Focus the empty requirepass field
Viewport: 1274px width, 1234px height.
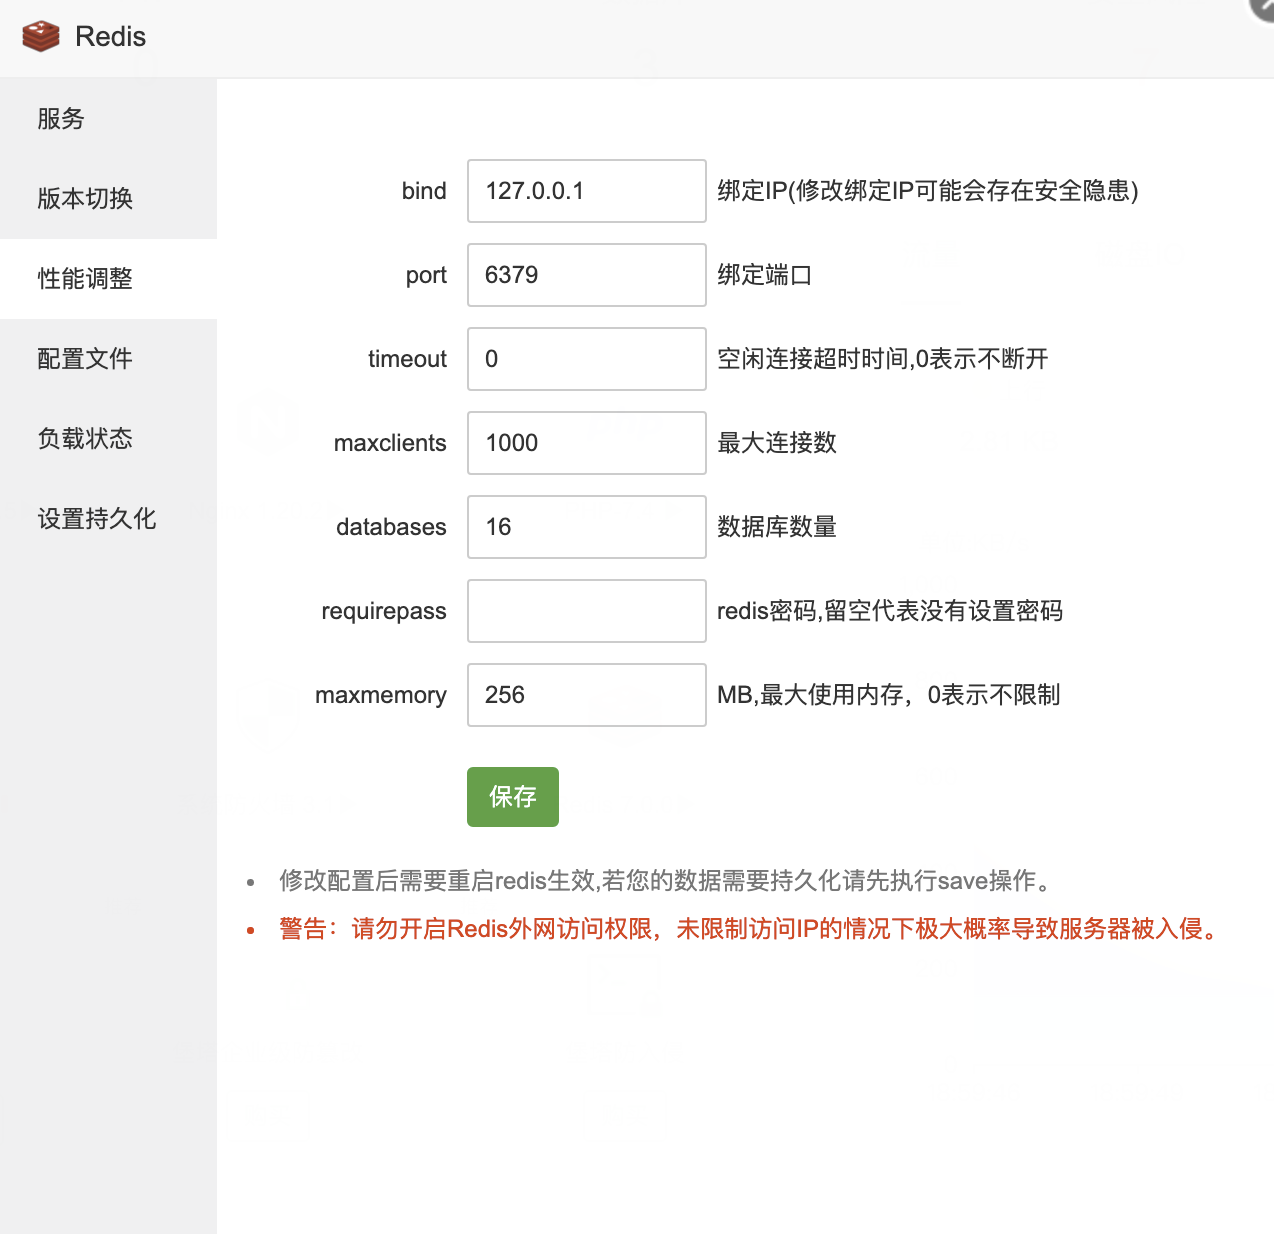(x=586, y=611)
